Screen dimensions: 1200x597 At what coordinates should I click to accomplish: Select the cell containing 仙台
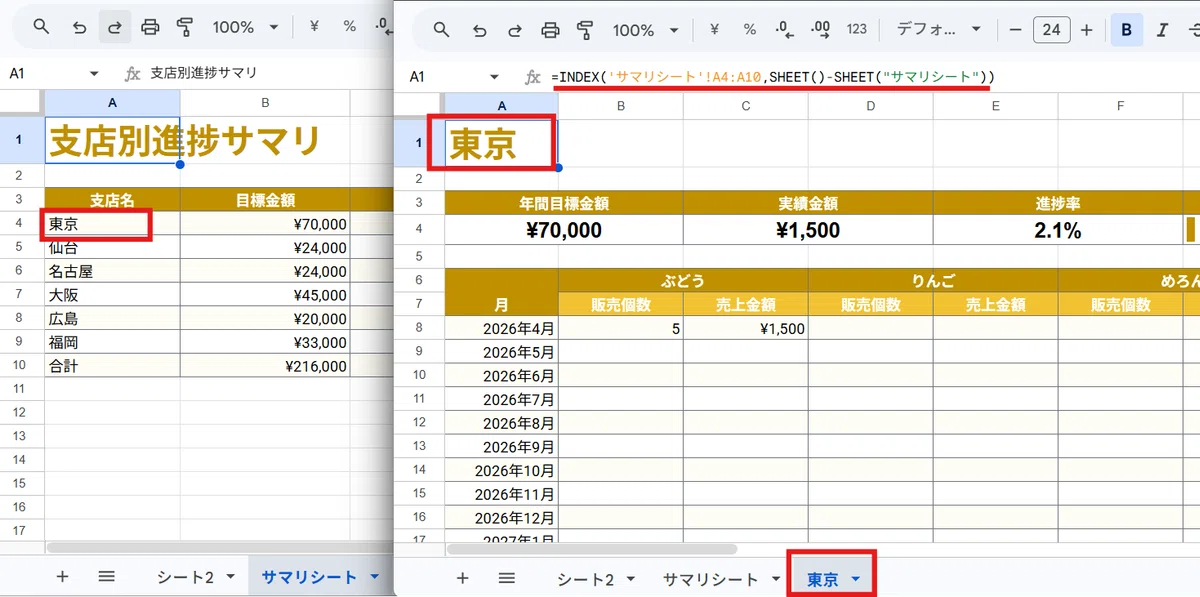tap(112, 248)
